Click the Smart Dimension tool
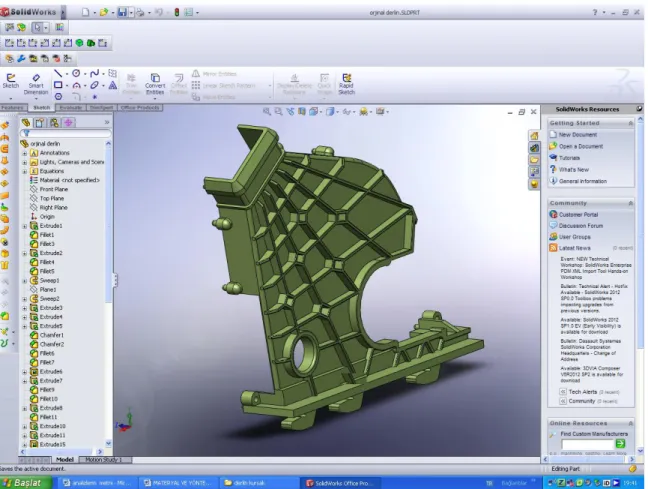Screen dimensions: 648x489 pyautogui.click(x=36, y=84)
